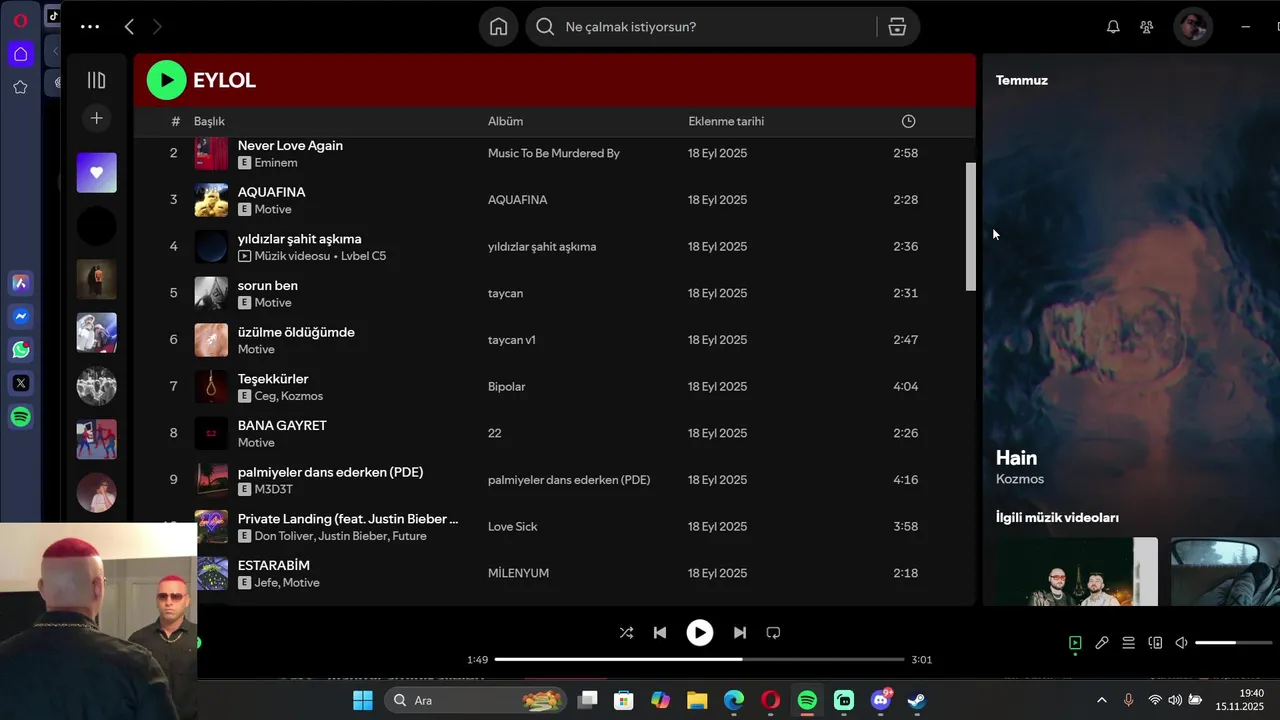The image size is (1280, 720).
Task: Open artist Kozmos in the Now Playing panel
Action: click(x=1019, y=479)
